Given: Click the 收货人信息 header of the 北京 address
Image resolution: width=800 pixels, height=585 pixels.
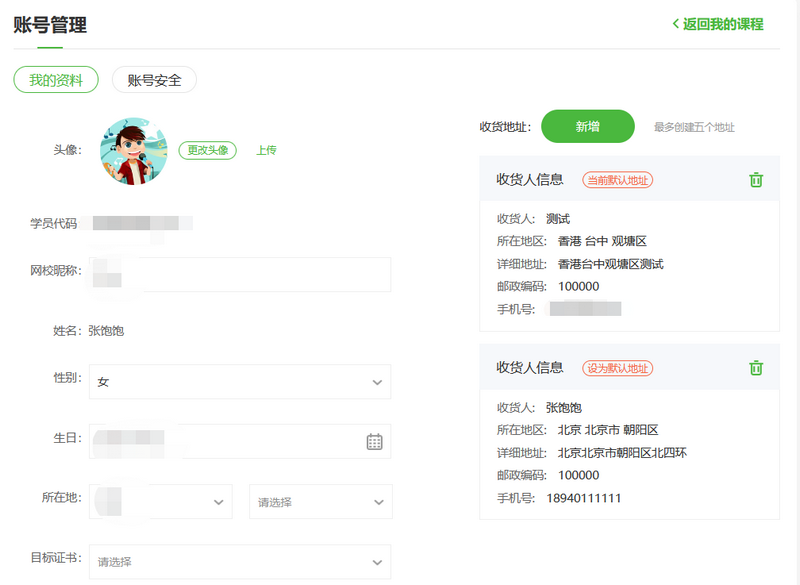Looking at the screenshot, I should click(530, 368).
